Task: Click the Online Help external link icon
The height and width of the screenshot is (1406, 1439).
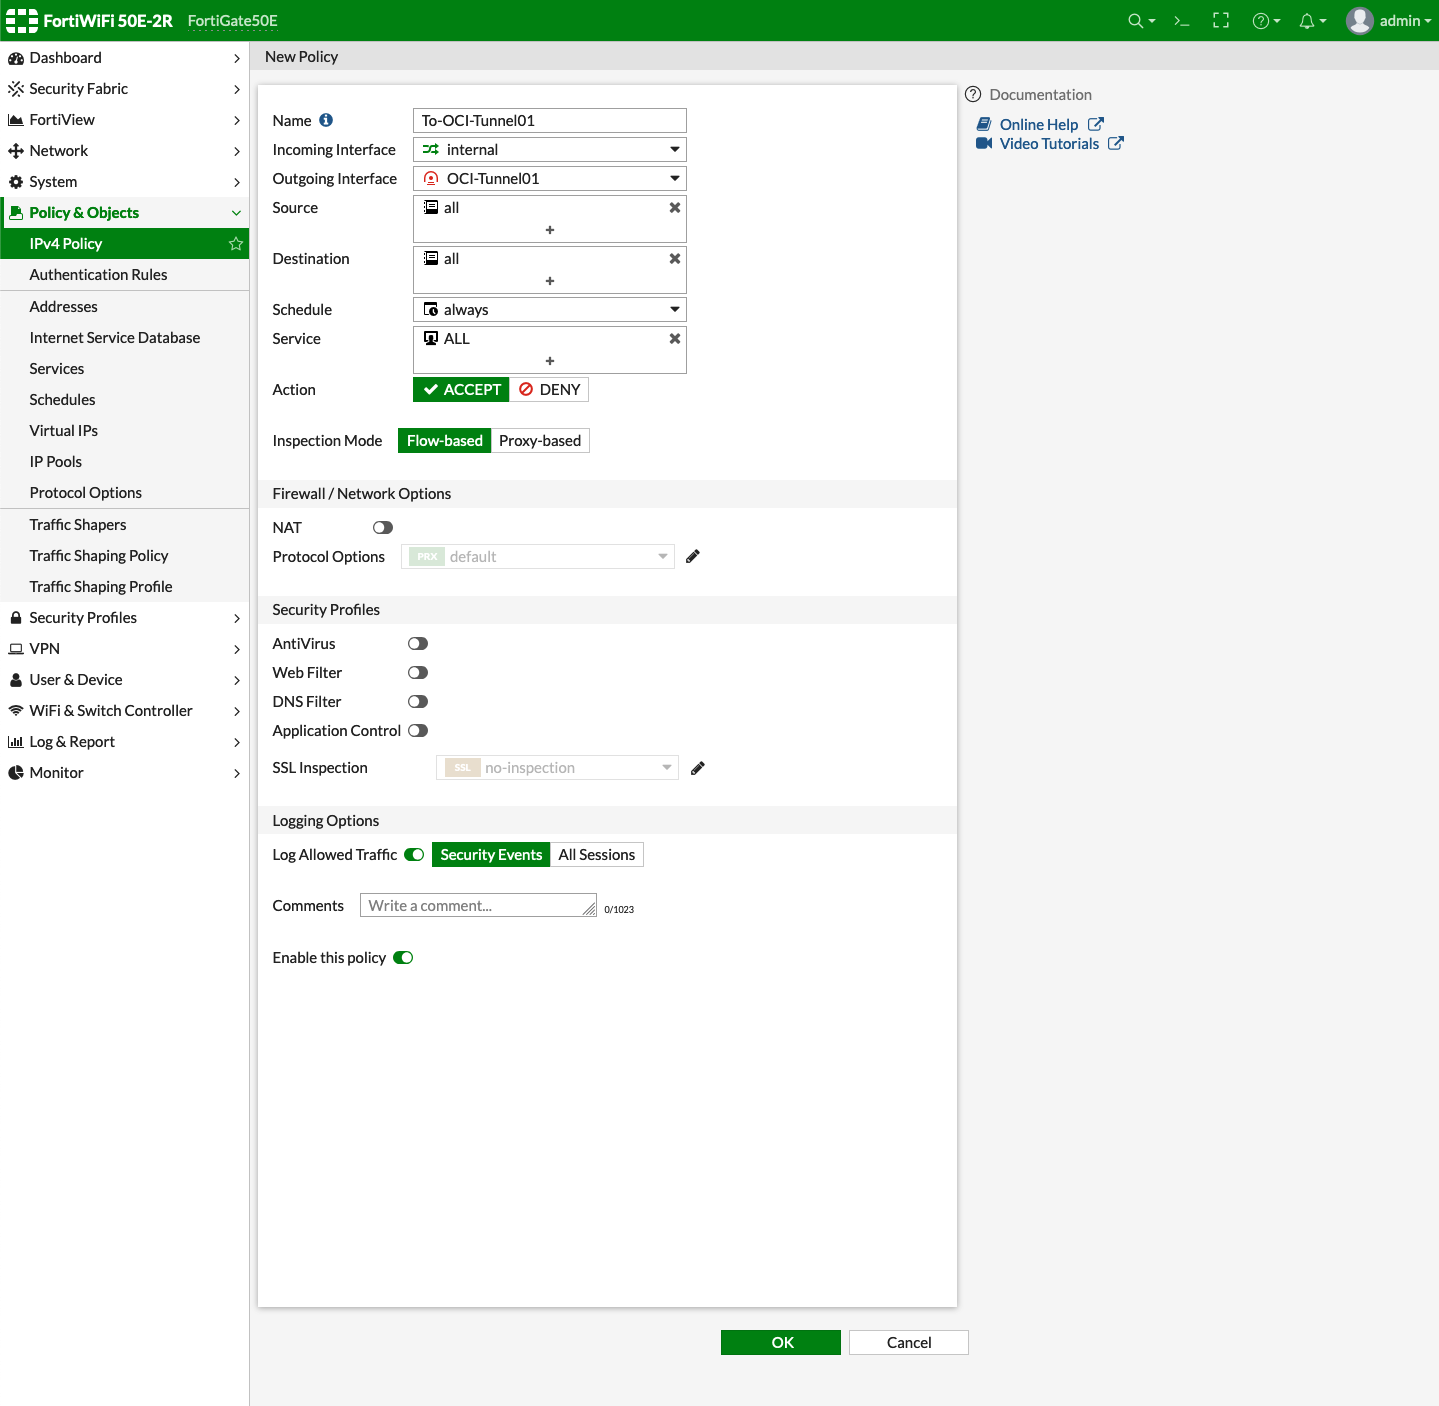Action: 1096,124
